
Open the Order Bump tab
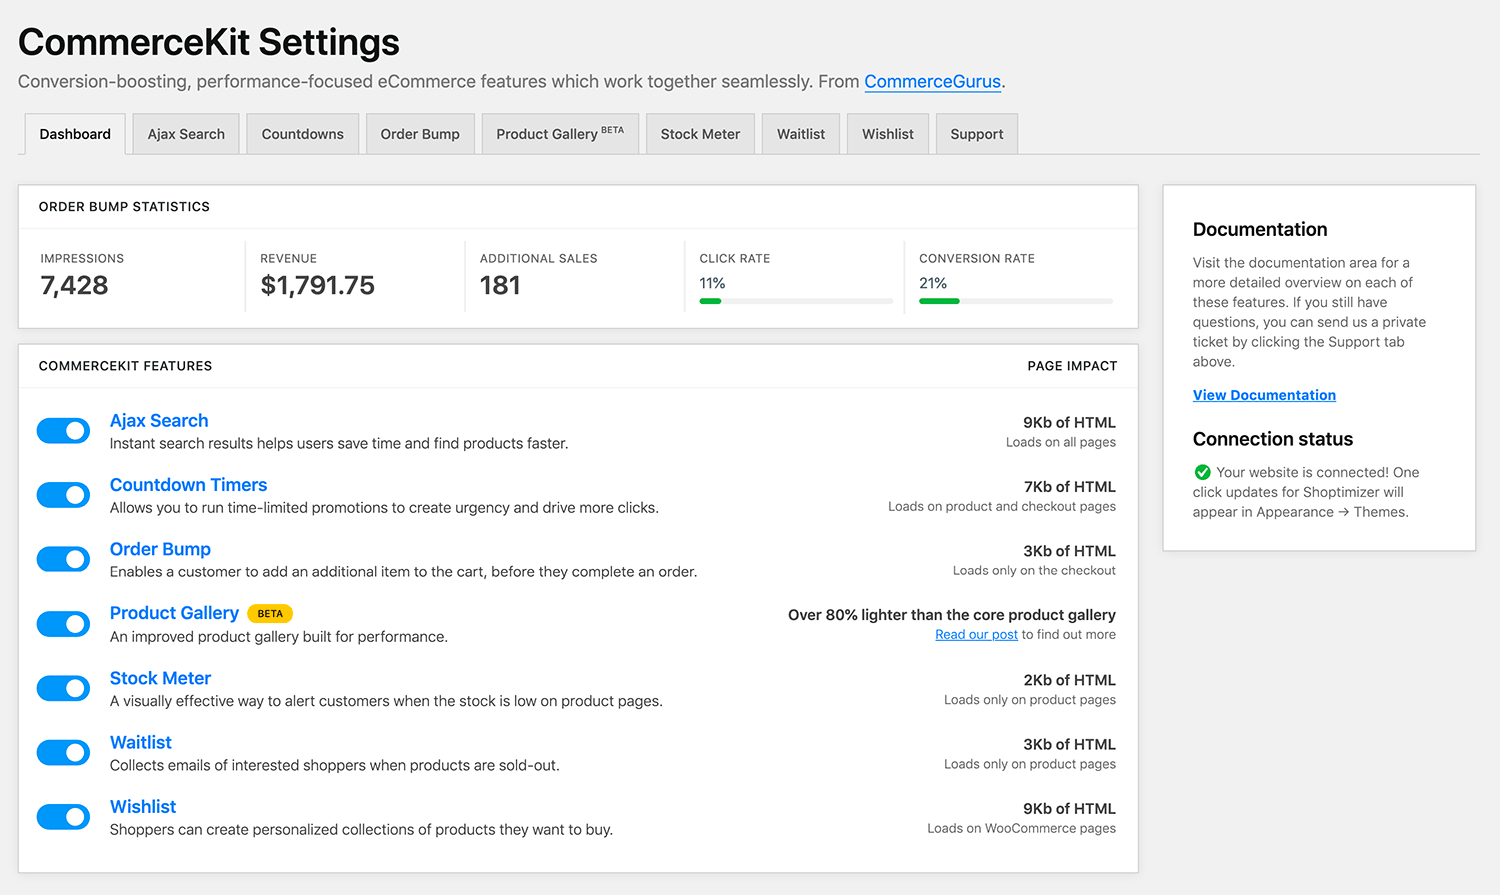(x=420, y=134)
